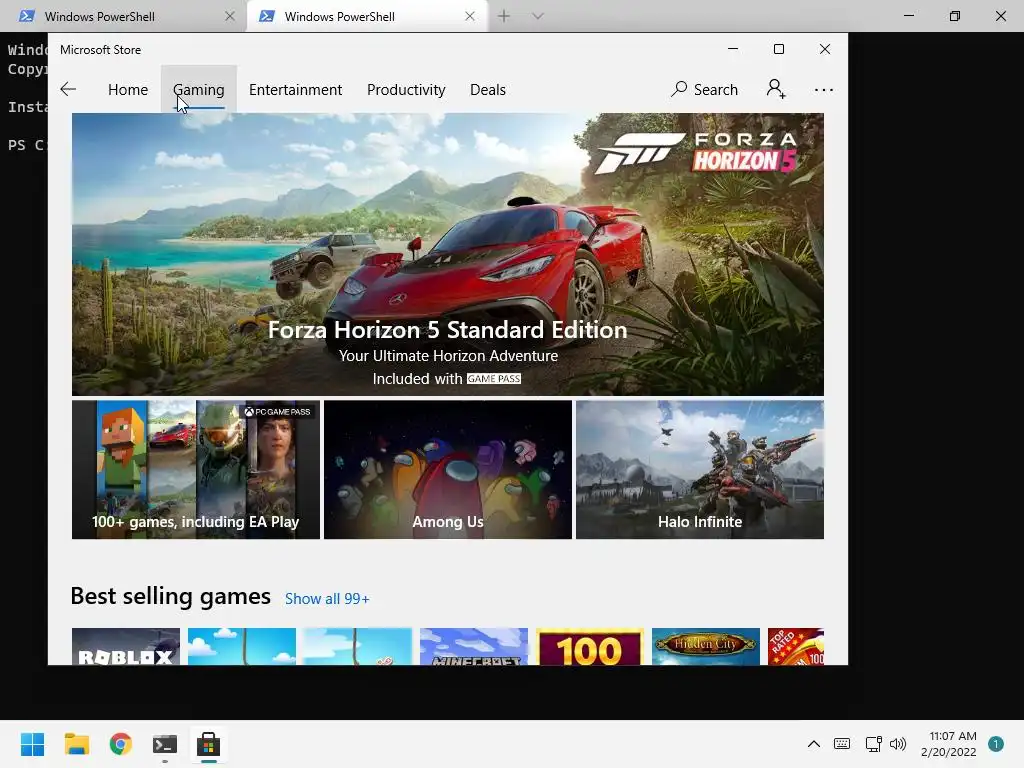
Task: Select the first Windows PowerShell terminal tab
Action: pos(123,16)
